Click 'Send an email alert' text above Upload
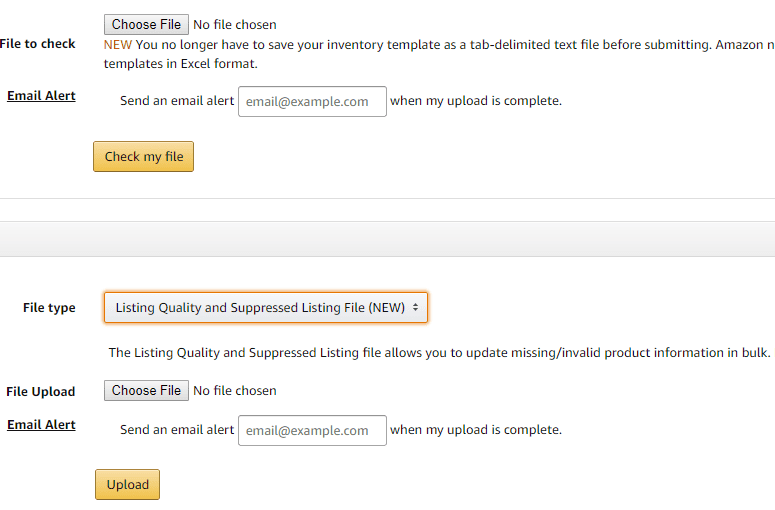Screen dimensions: 775x510 click(x=177, y=430)
